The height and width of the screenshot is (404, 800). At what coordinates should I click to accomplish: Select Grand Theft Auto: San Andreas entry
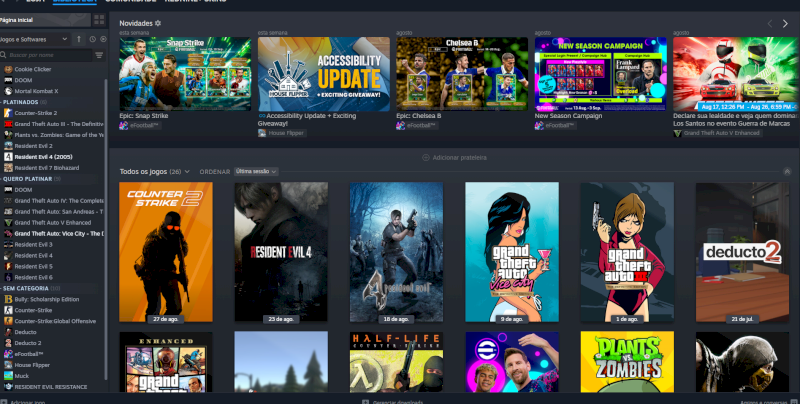[x=52, y=212]
